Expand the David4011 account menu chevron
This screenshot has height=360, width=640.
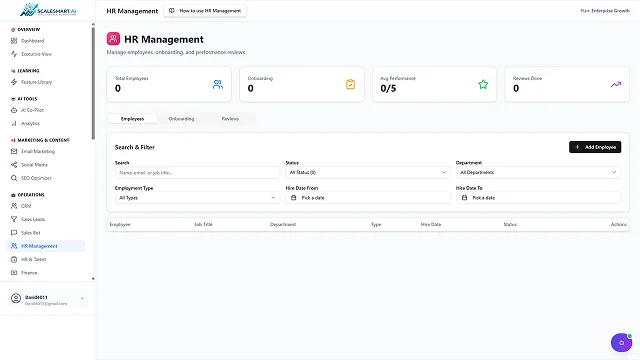coord(82,298)
